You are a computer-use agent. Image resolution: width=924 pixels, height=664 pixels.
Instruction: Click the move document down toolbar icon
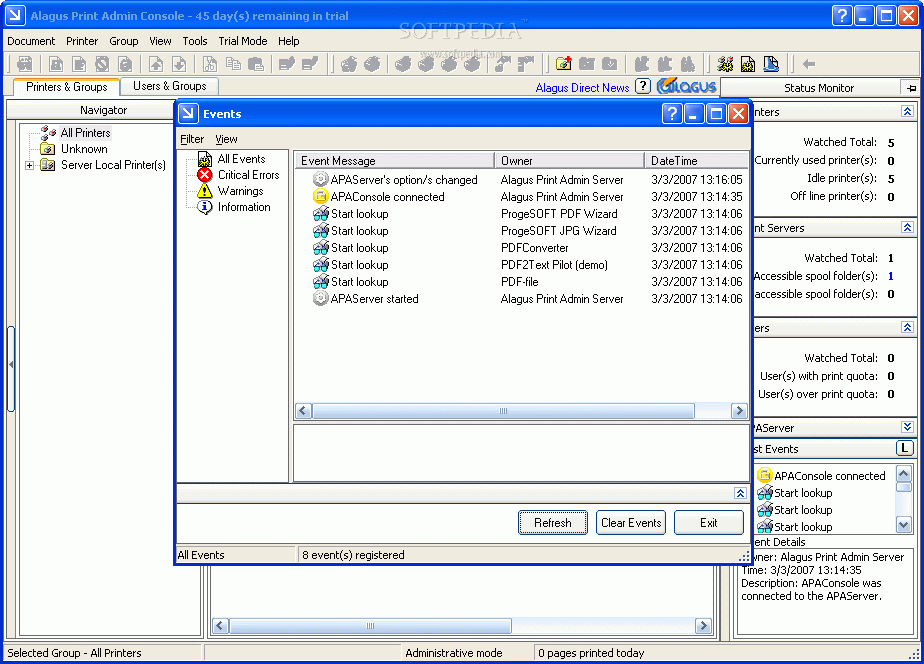179,64
